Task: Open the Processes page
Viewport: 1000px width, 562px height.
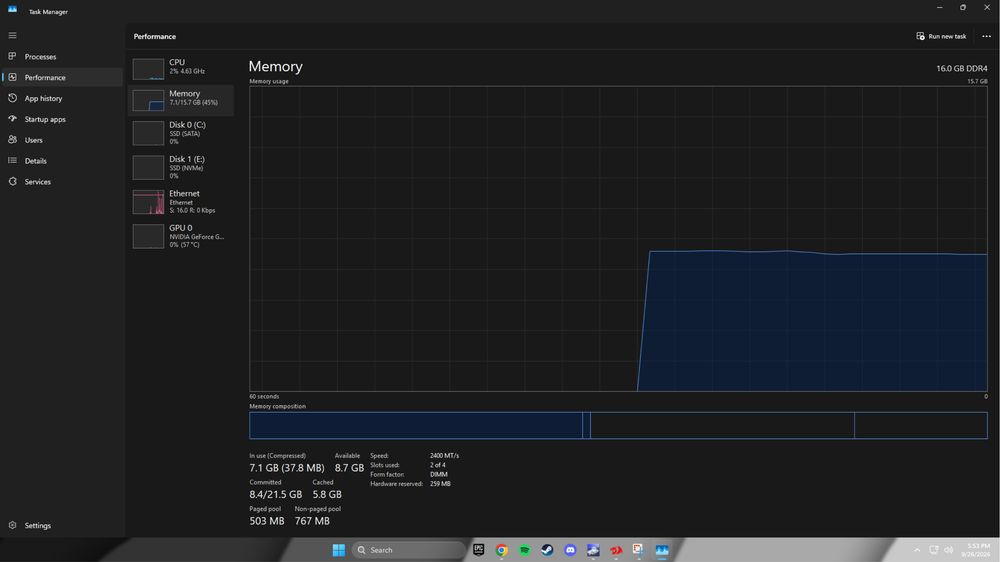Action: pos(62,57)
